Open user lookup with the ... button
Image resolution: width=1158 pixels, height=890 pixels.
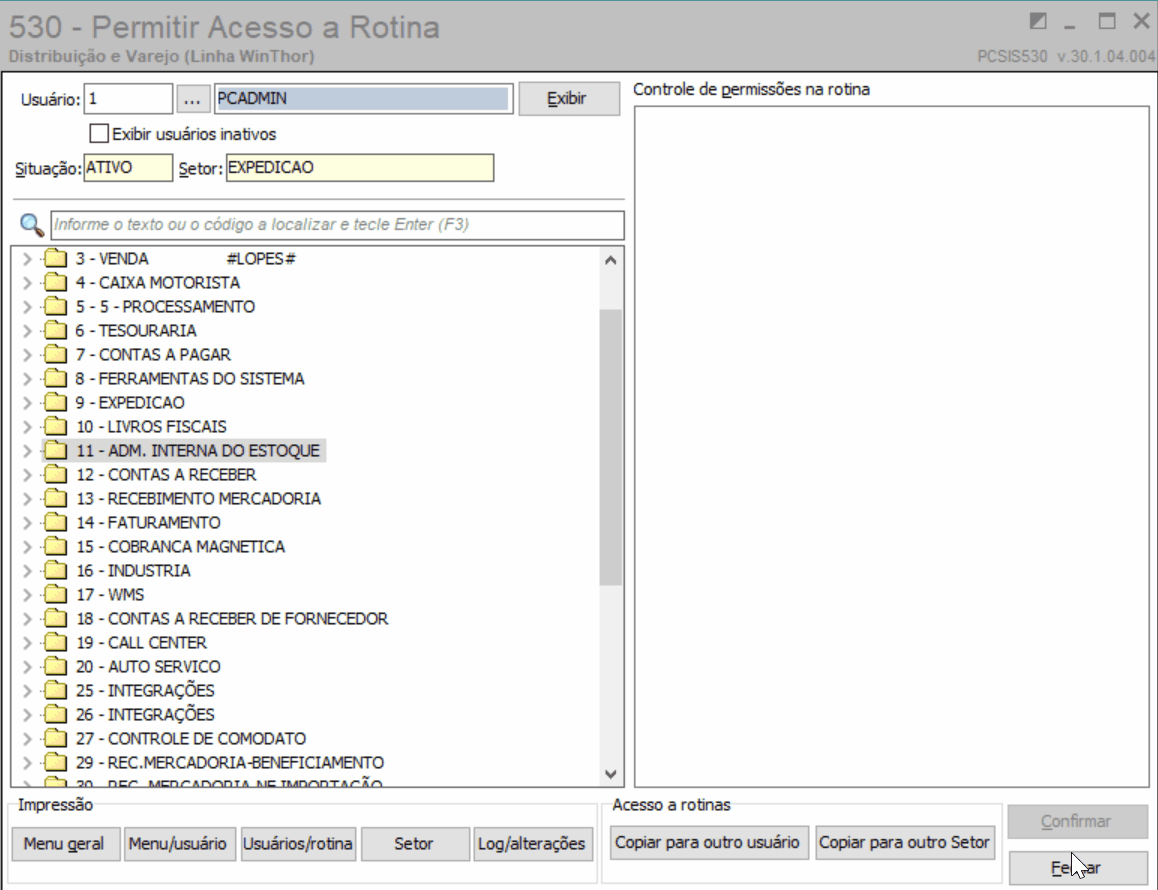coord(191,98)
